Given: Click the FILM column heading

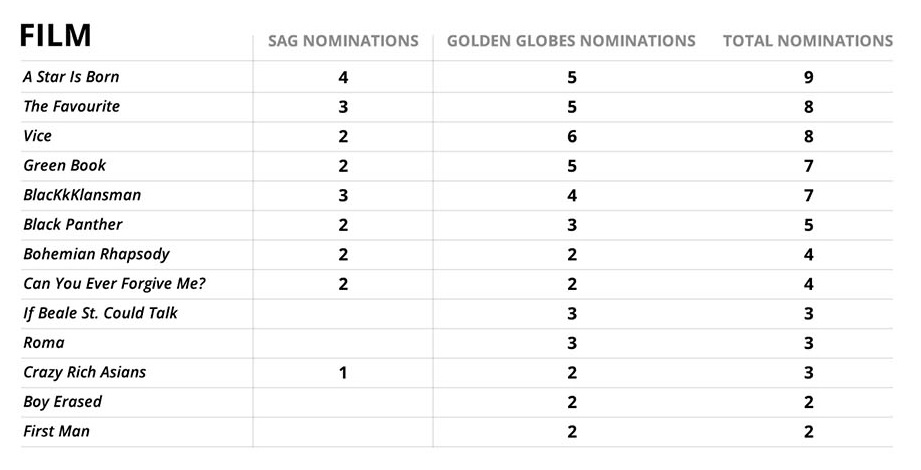Looking at the screenshot, I should click(x=56, y=37).
